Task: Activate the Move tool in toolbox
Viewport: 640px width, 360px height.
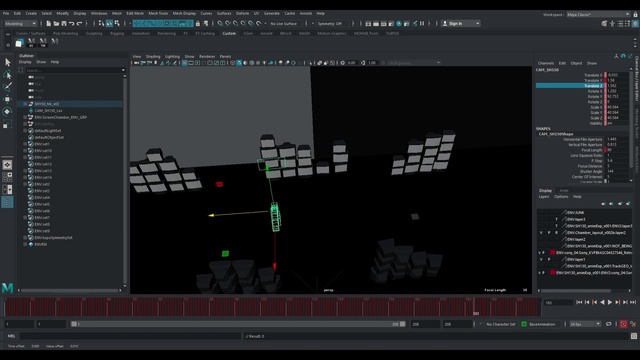Action: (7, 99)
